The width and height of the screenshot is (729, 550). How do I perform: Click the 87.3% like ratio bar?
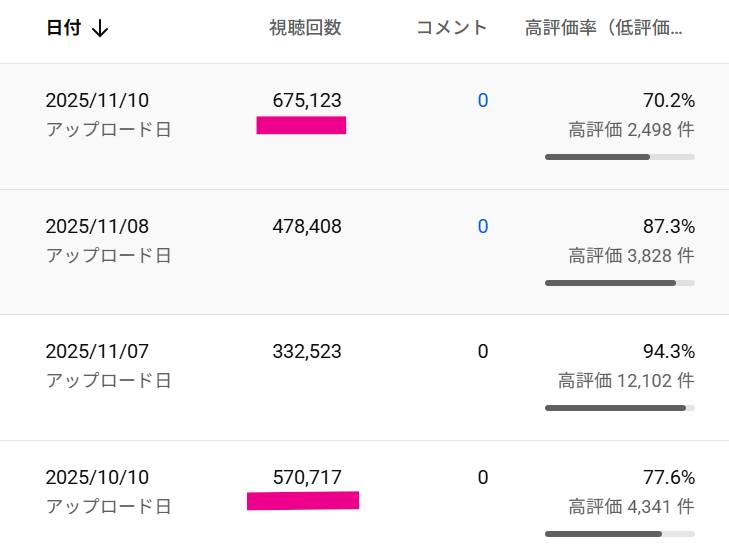620,283
